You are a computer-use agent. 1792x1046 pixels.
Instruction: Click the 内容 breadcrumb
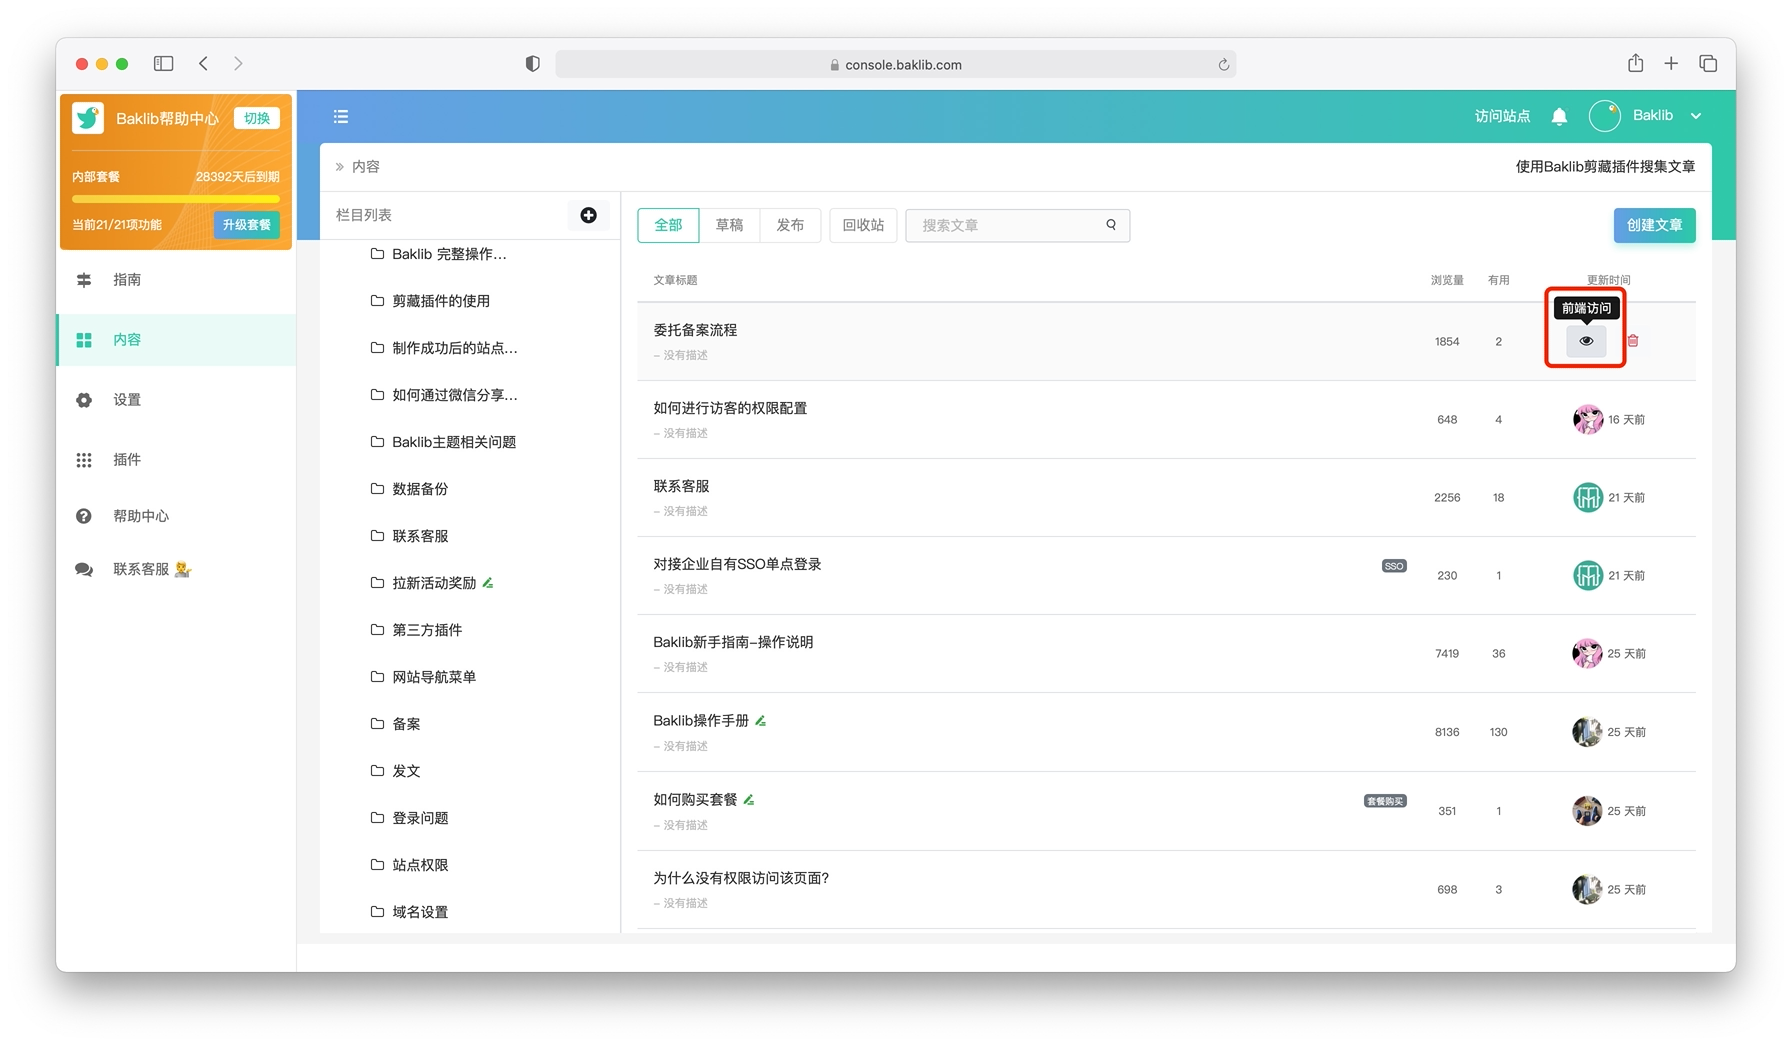click(x=366, y=167)
